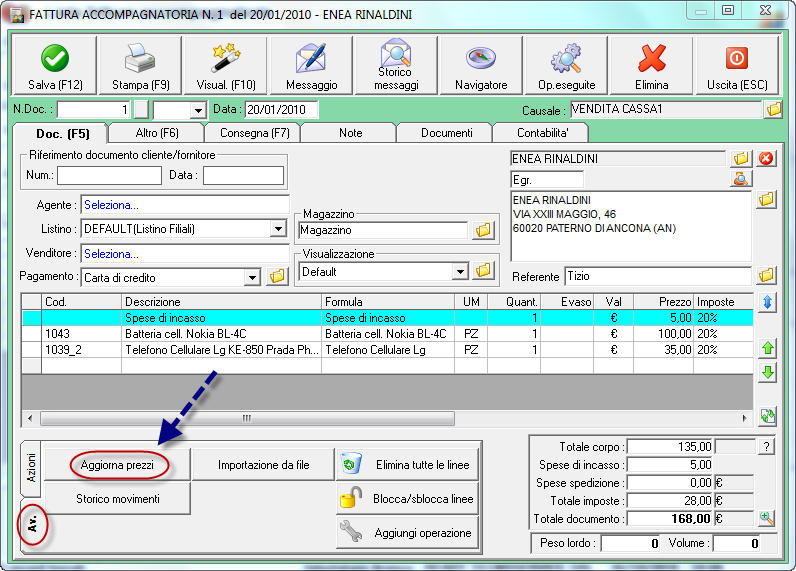The image size is (796, 571).
Task: Expand the Pagamento dropdown
Action: [252, 277]
